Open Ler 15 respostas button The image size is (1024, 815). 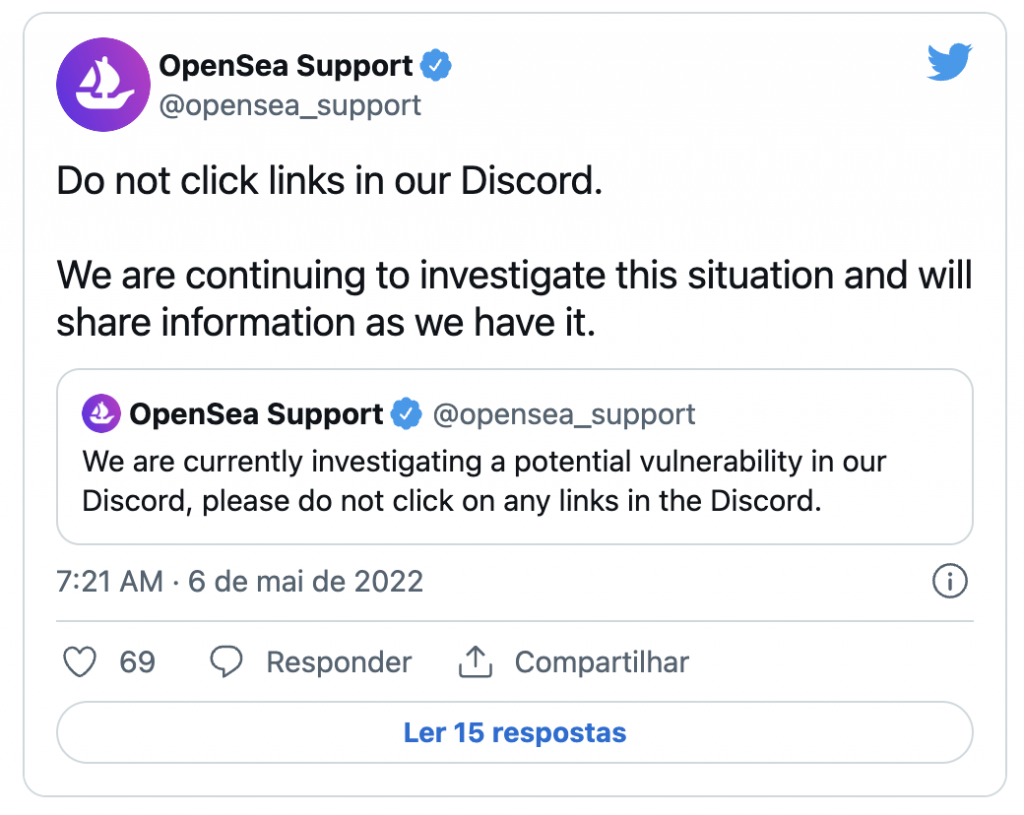click(514, 732)
